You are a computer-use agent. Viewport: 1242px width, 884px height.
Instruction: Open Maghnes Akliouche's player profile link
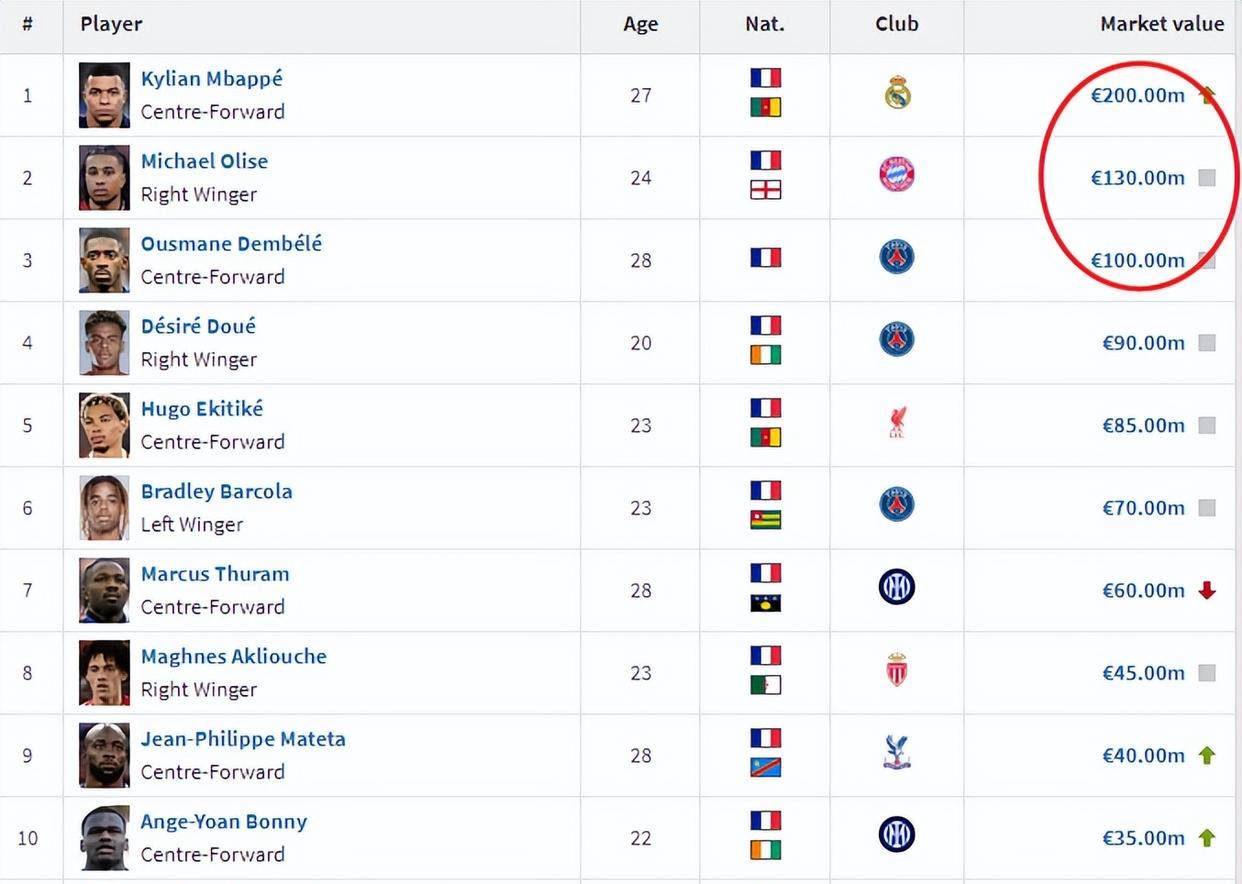pos(233,656)
